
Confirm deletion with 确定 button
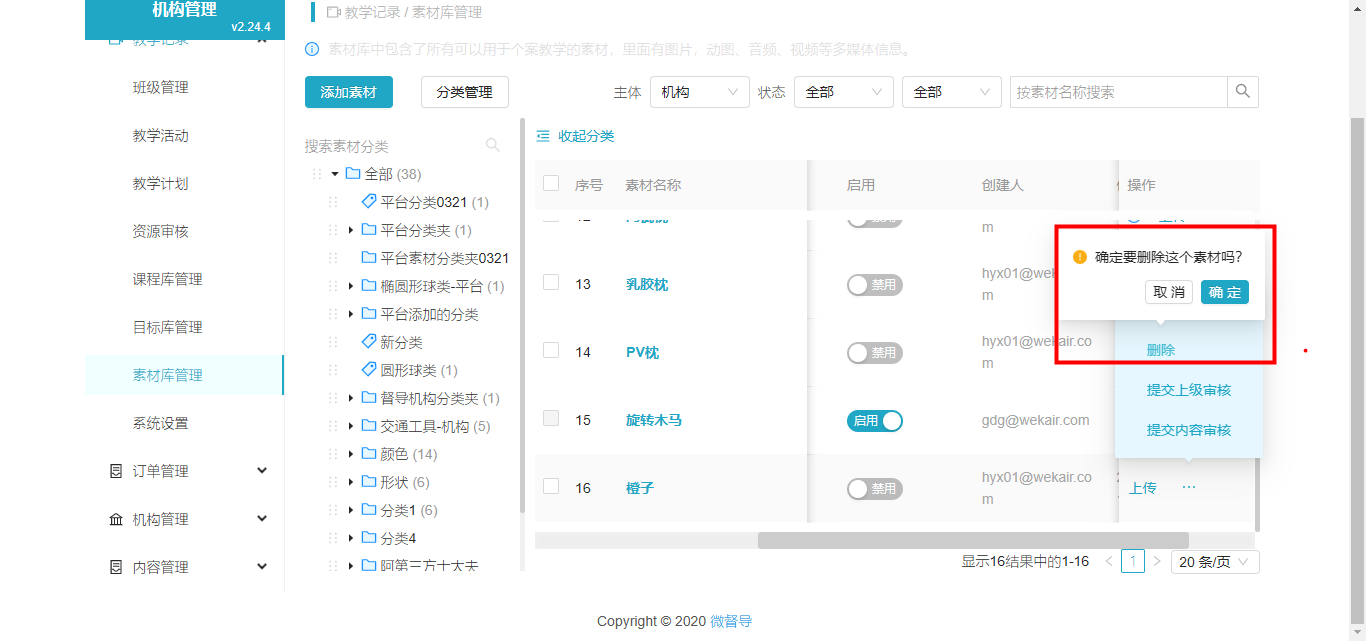pos(1225,292)
